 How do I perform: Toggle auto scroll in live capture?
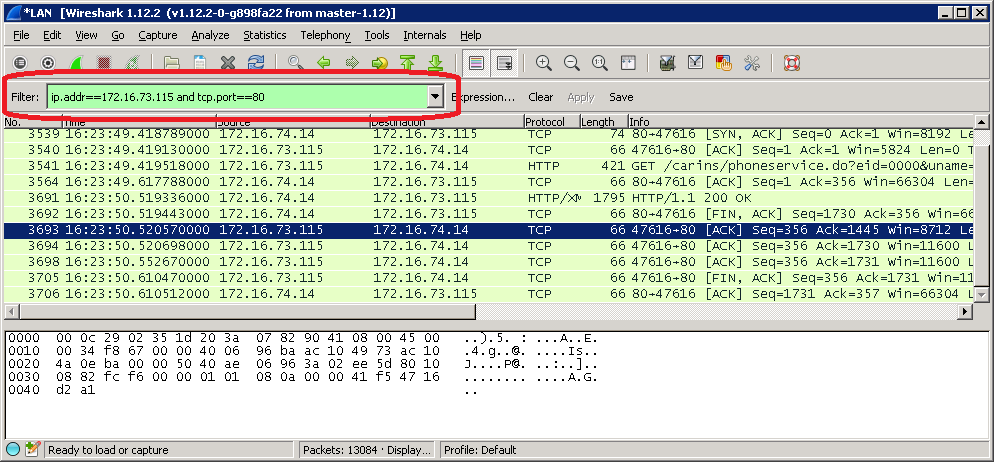(x=504, y=63)
